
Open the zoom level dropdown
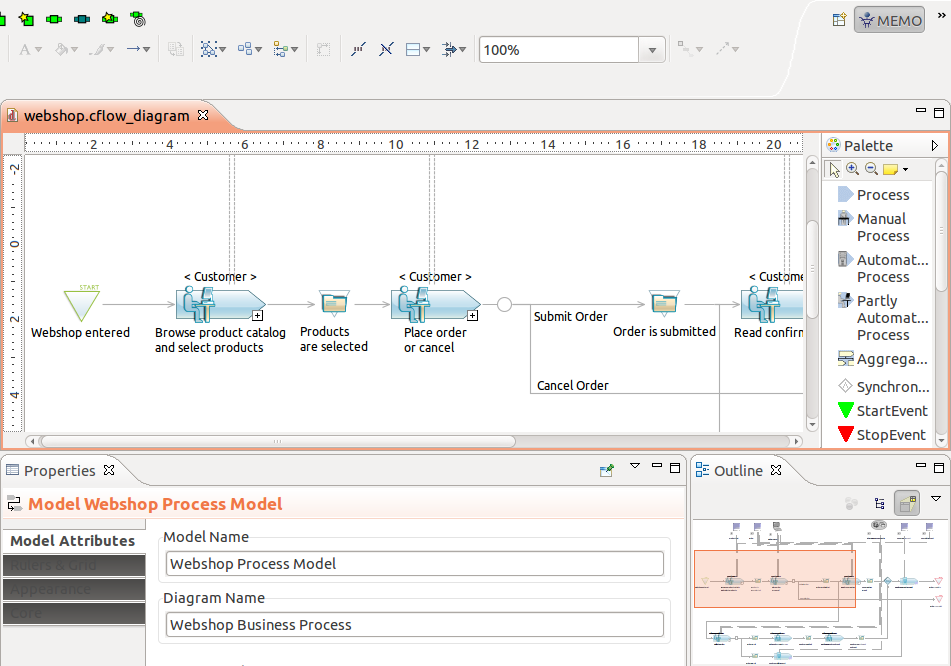(652, 50)
